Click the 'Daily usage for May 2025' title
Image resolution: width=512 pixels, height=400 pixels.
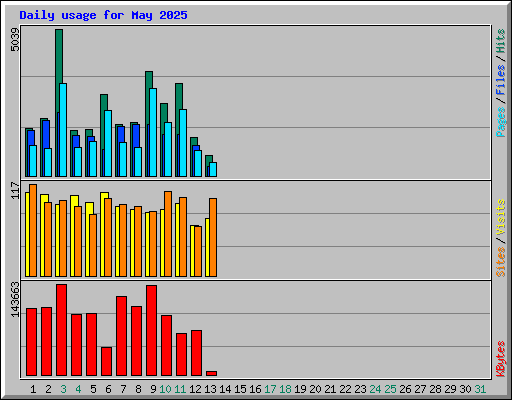pos(103,15)
